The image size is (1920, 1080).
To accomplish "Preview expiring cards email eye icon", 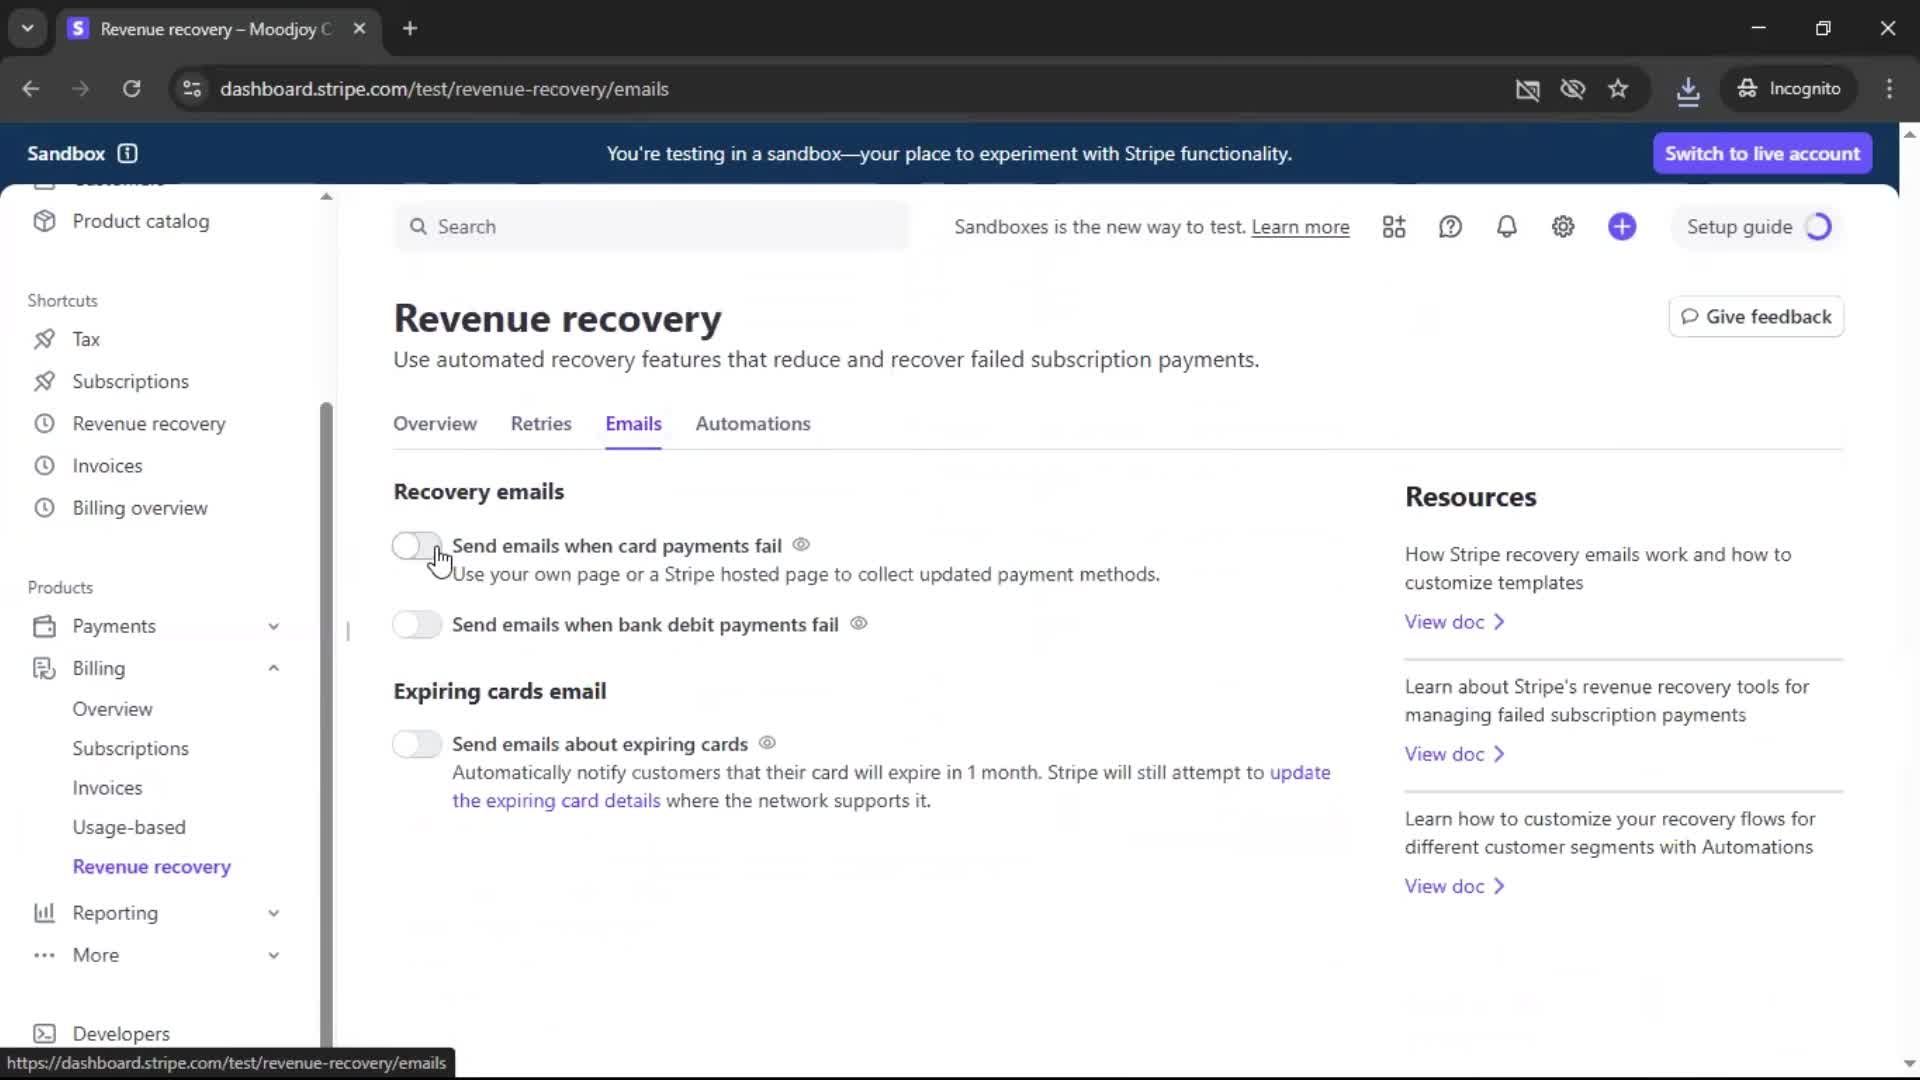I will pos(767,743).
